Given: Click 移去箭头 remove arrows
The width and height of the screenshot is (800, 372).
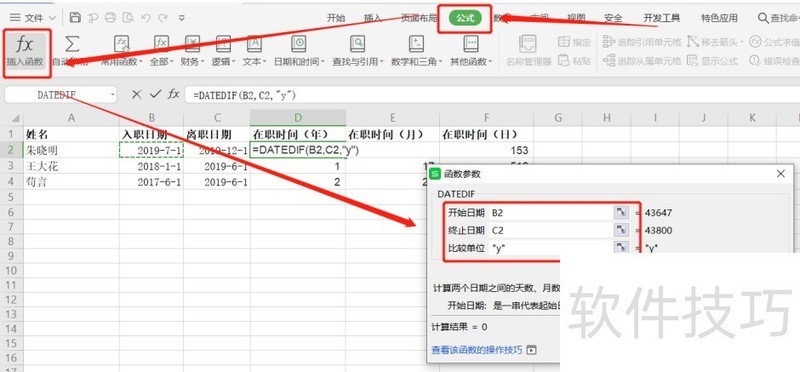Looking at the screenshot, I should point(715,42).
